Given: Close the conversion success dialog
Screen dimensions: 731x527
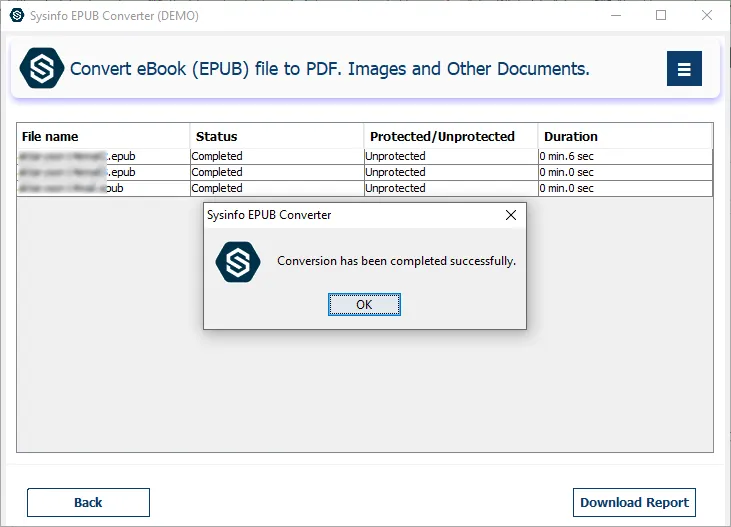Looking at the screenshot, I should (x=511, y=215).
